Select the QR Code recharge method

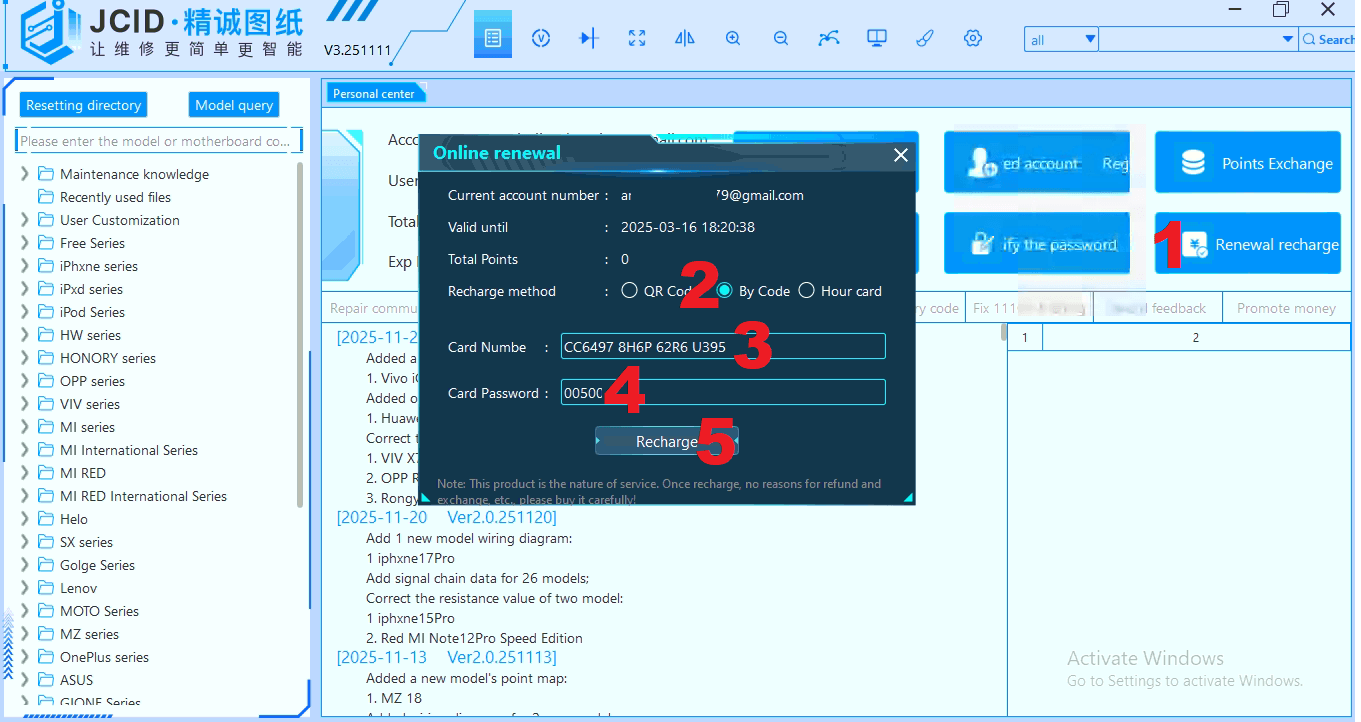pos(629,291)
